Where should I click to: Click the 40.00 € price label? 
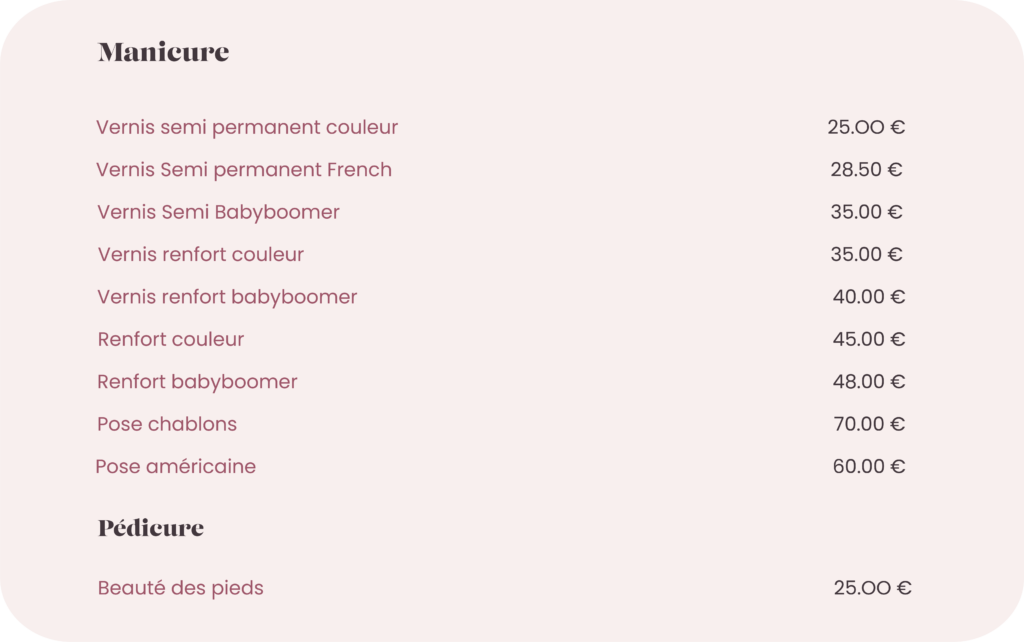[869, 297]
